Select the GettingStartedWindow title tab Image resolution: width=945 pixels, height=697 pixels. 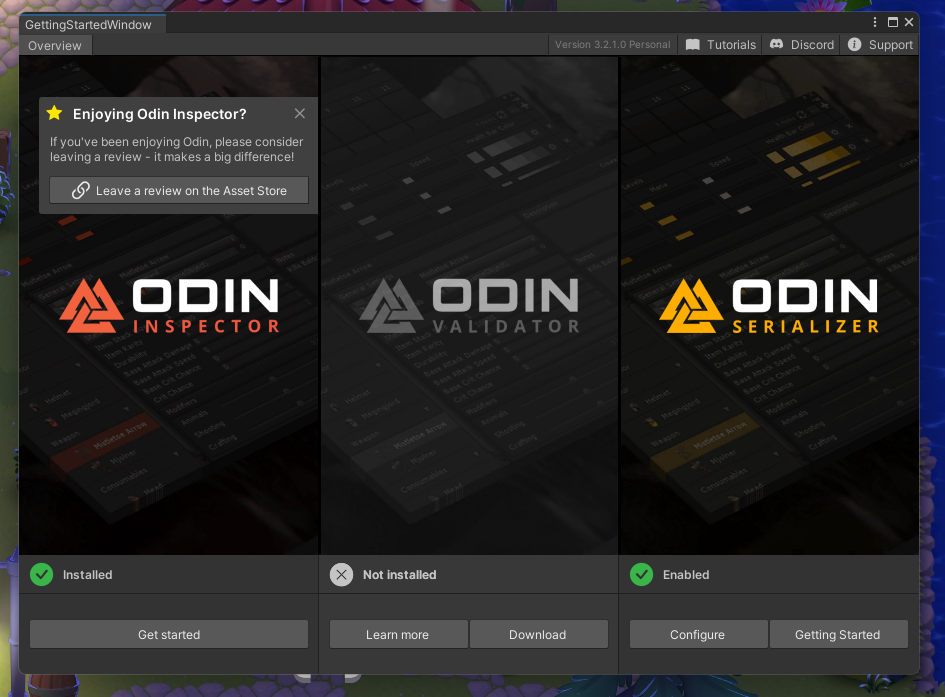(x=88, y=24)
